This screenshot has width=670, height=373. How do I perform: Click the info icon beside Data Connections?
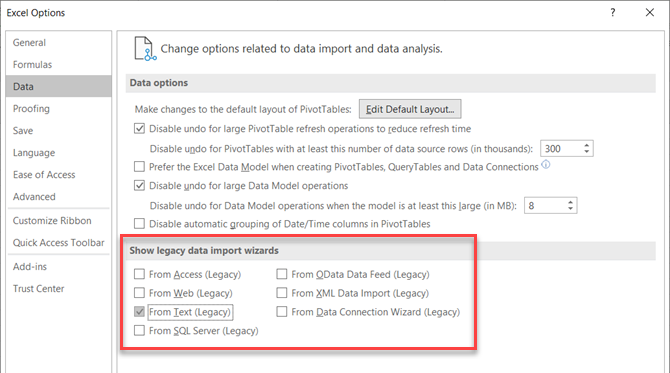pos(546,164)
